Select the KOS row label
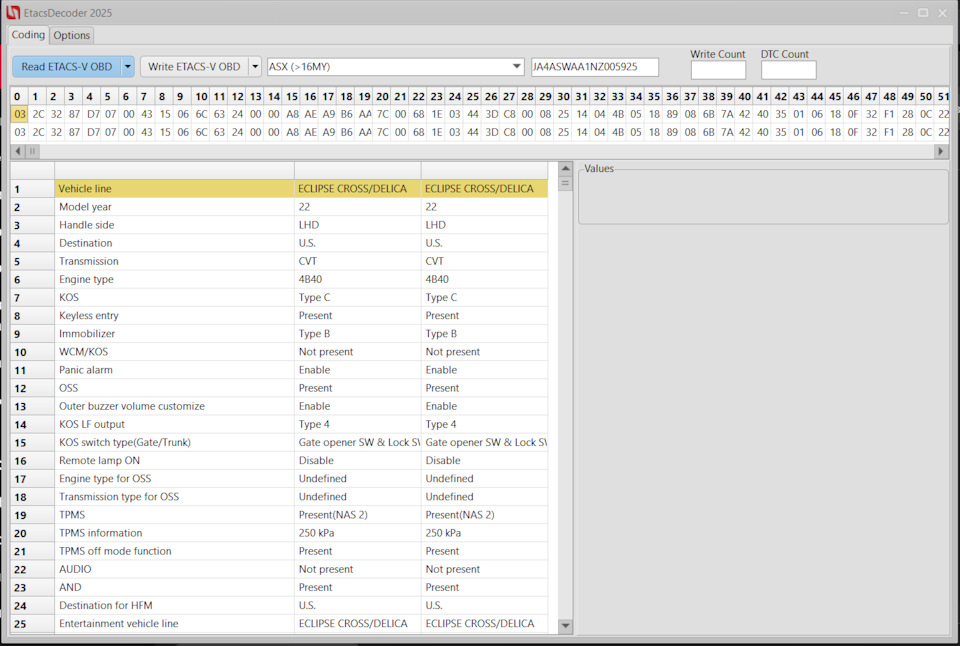960x646 pixels. click(x=69, y=297)
